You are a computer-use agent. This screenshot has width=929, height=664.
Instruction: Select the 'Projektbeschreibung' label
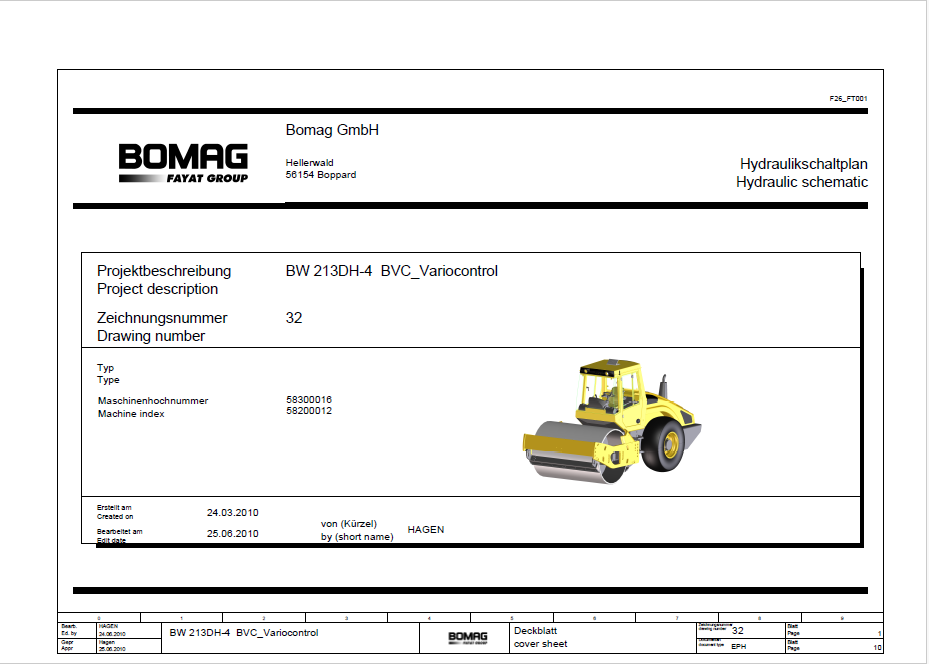click(164, 271)
